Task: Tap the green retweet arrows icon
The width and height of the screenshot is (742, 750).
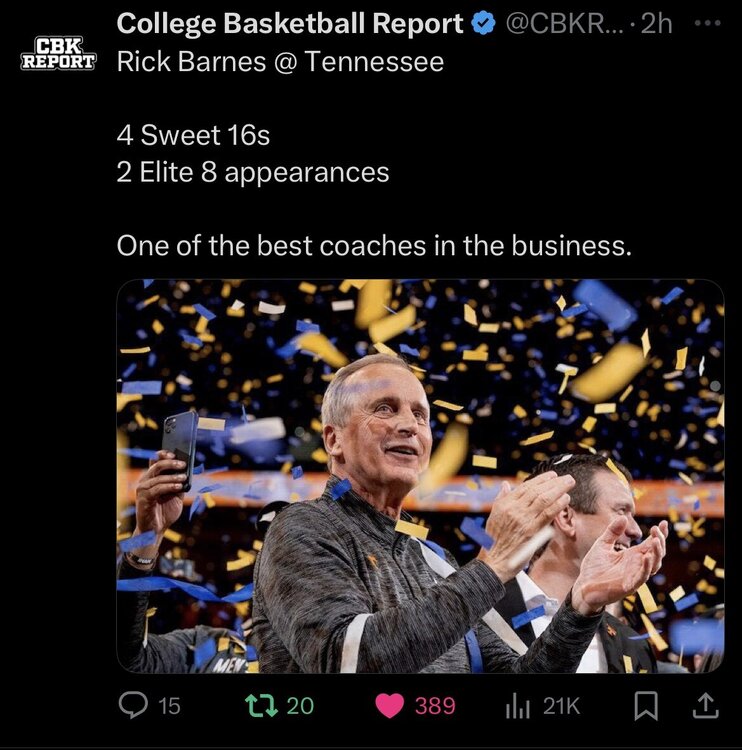Action: point(260,706)
